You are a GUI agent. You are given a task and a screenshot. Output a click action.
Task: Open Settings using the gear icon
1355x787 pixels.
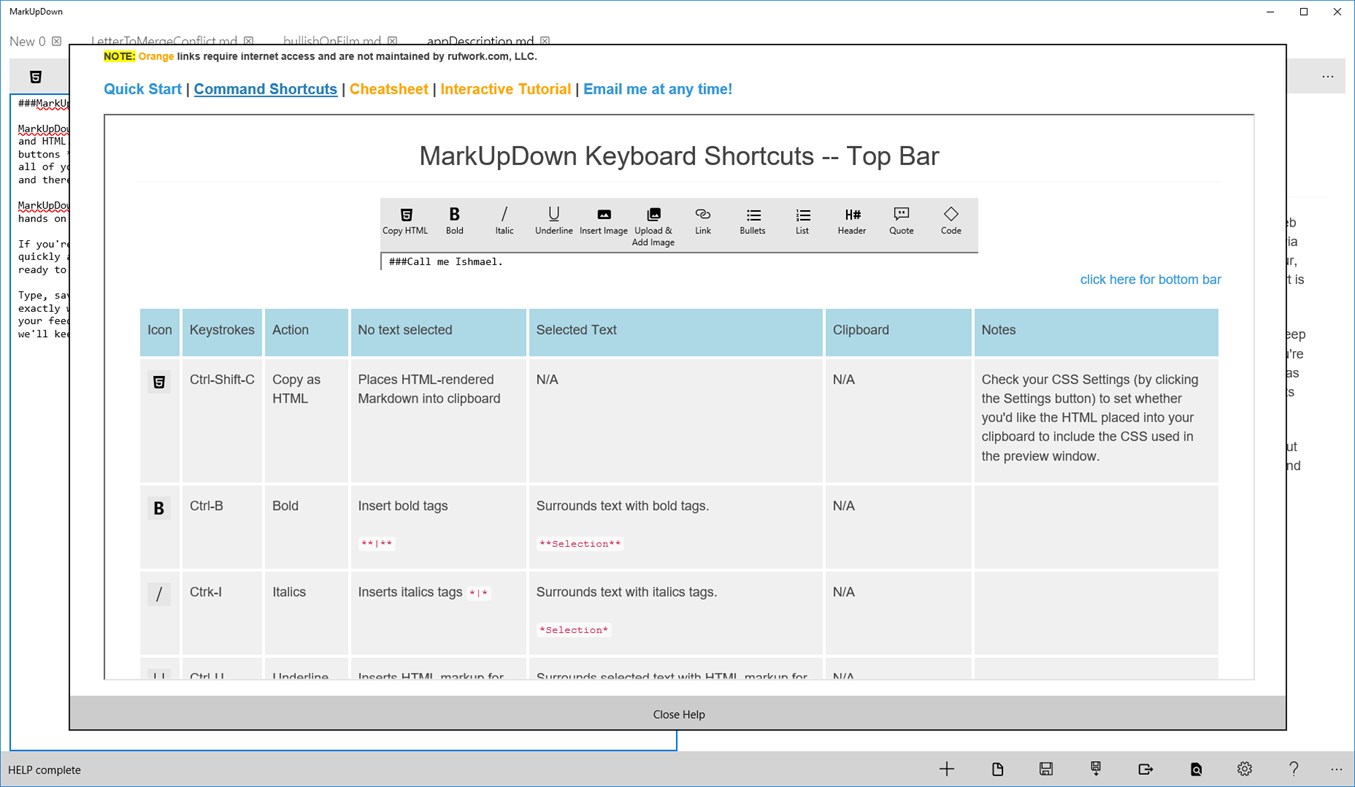[1244, 769]
